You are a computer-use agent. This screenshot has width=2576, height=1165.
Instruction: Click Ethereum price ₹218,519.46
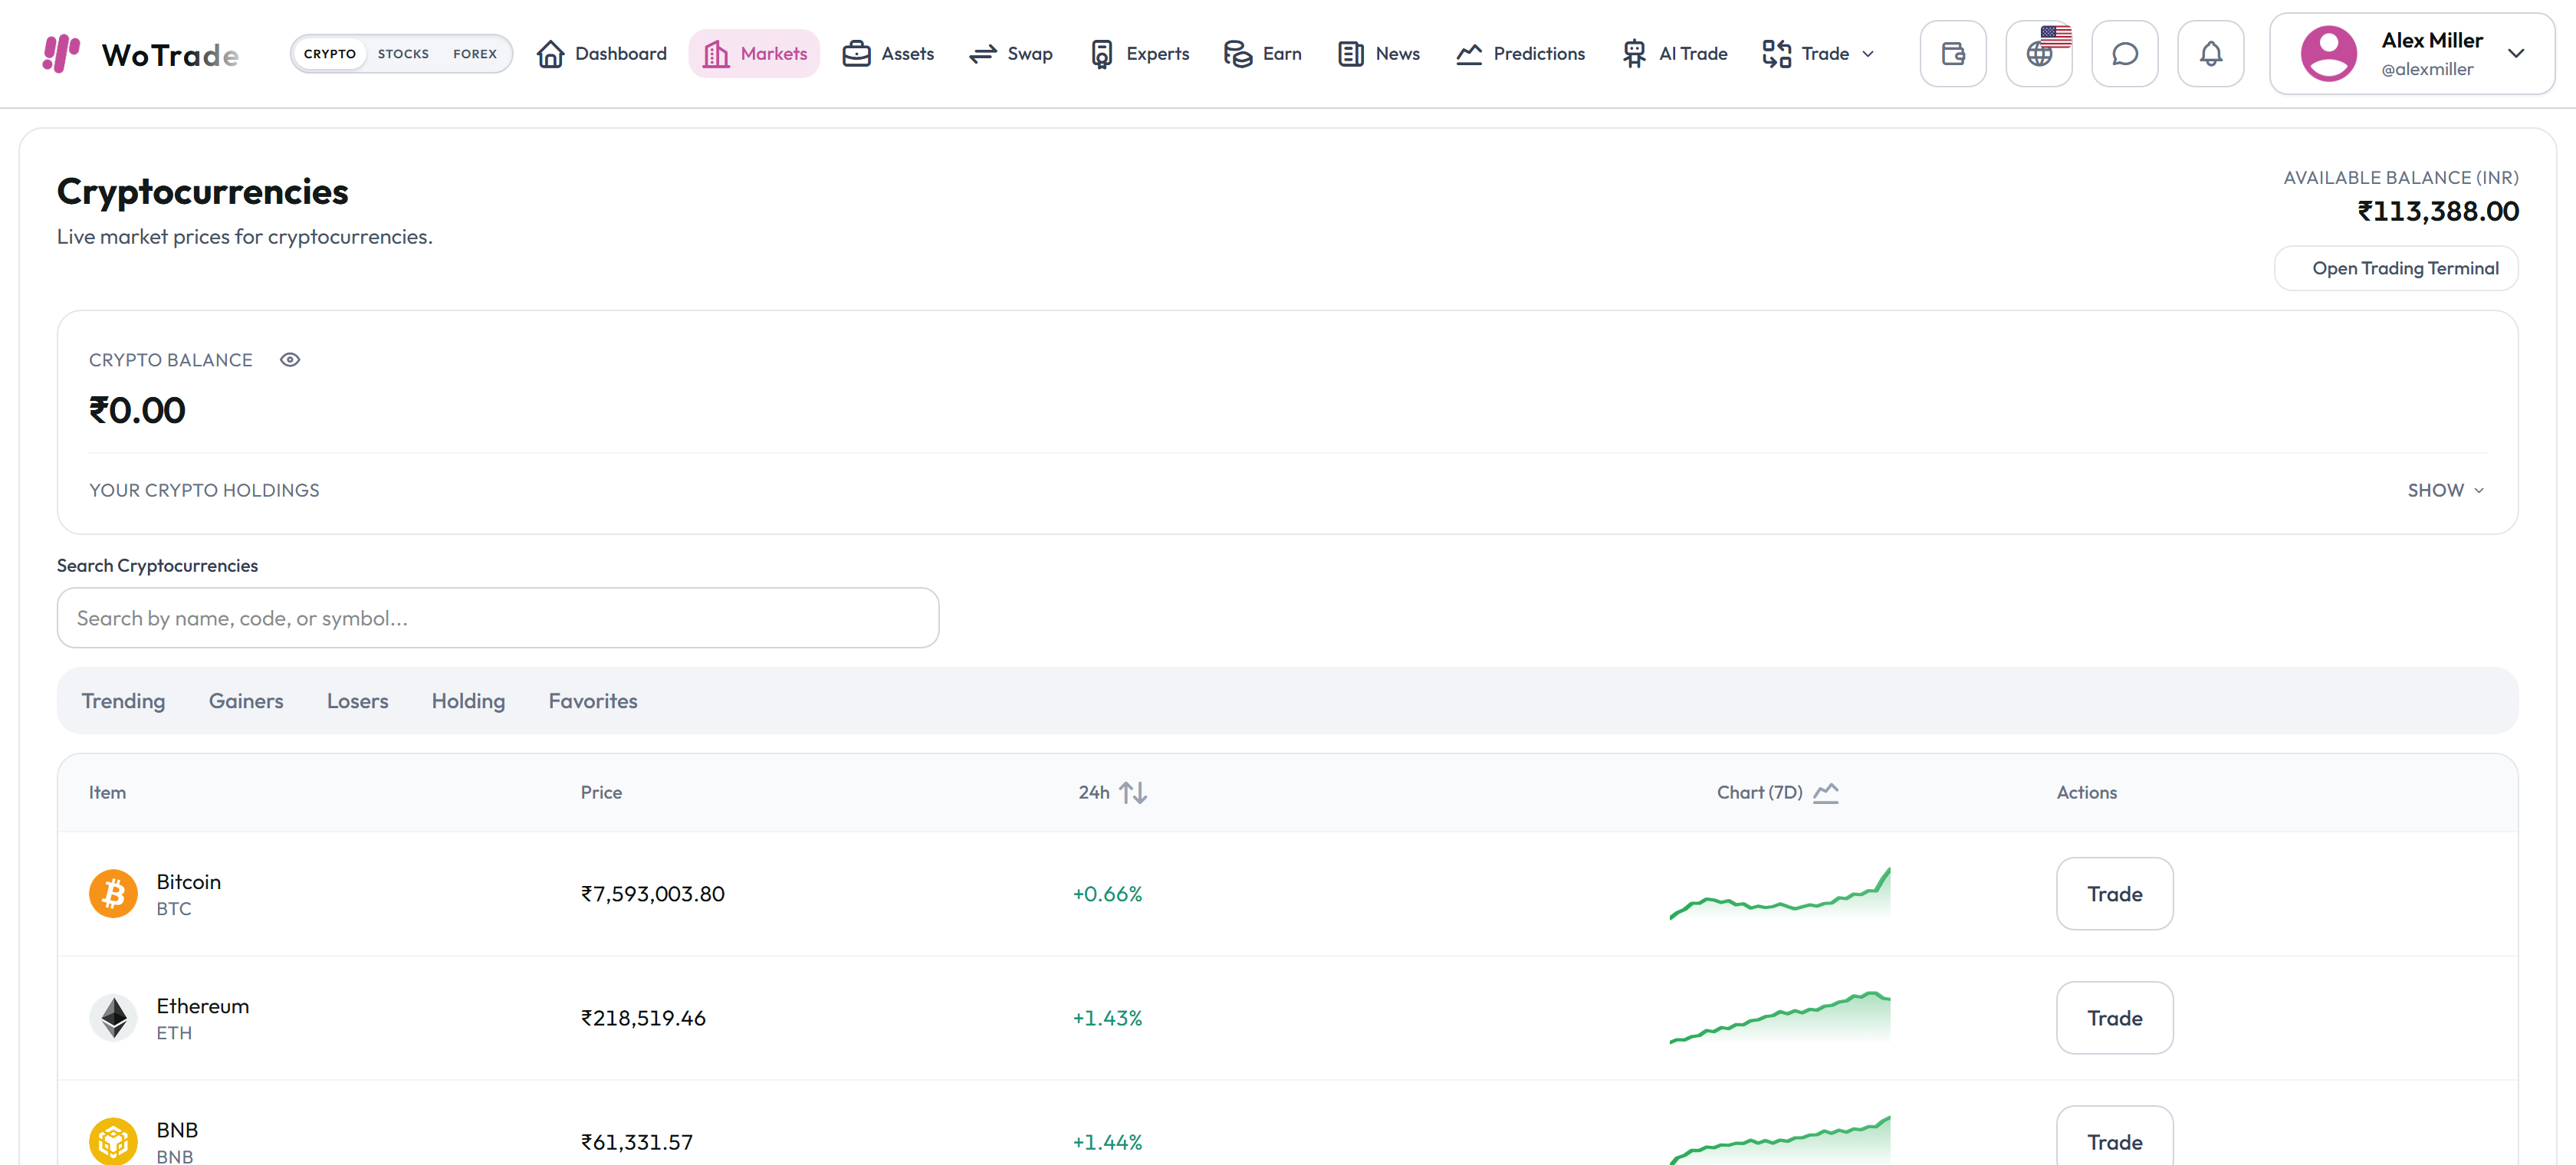click(x=643, y=1018)
